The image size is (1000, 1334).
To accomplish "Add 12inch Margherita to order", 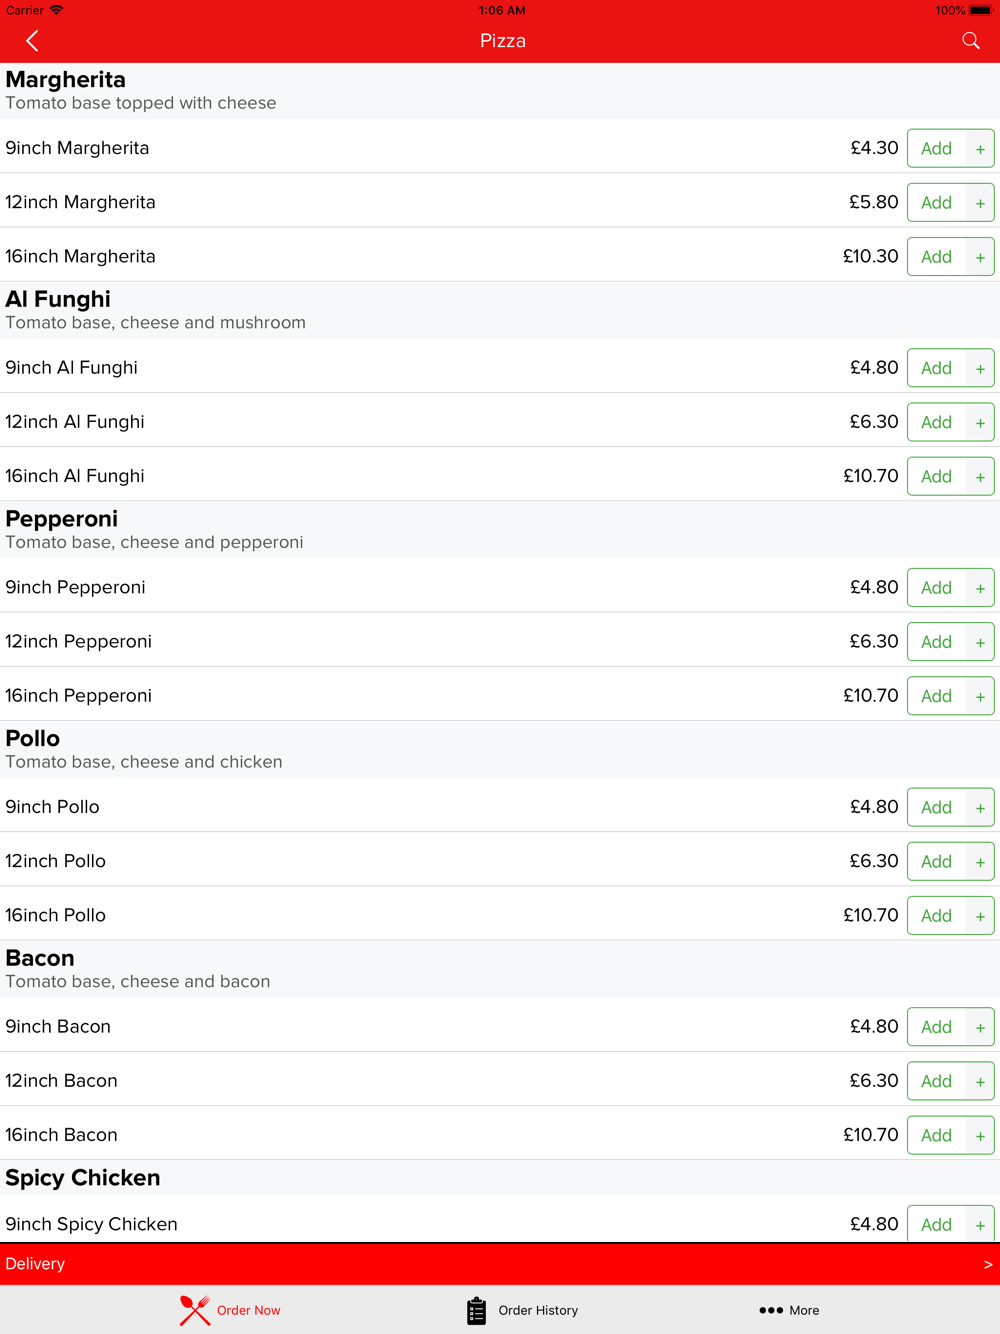I will (x=937, y=203).
